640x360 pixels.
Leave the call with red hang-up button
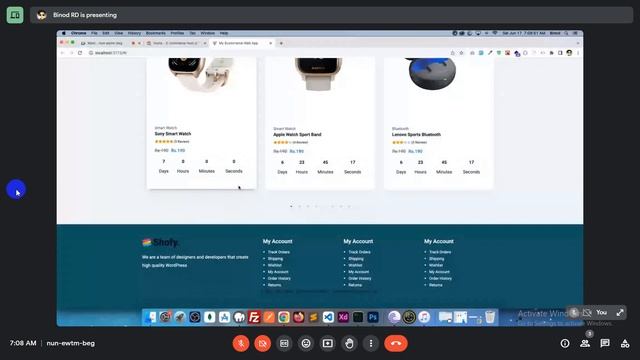click(396, 343)
